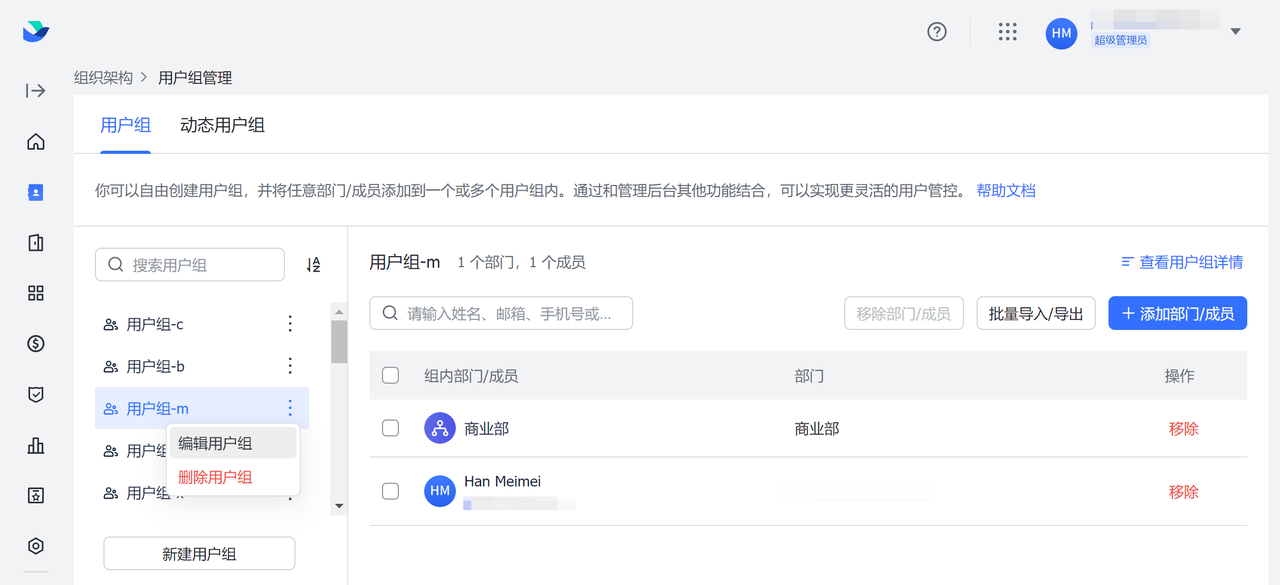Expand the left sidebar navigation
This screenshot has height=585, width=1280.
(36, 91)
